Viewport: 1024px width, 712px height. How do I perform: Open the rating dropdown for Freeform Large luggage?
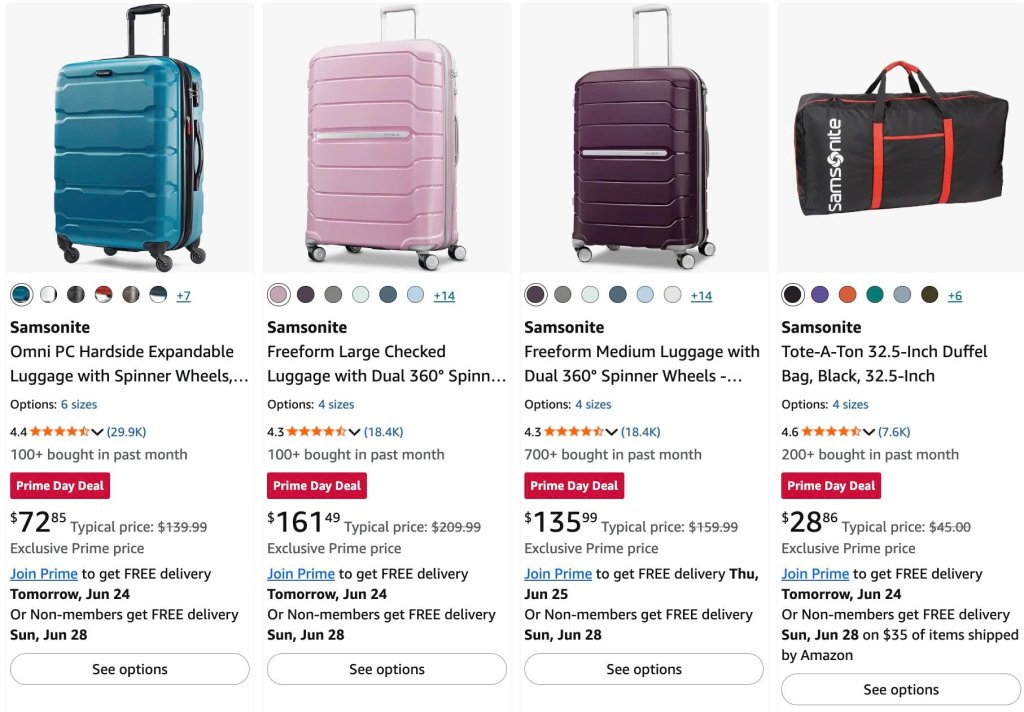click(354, 432)
